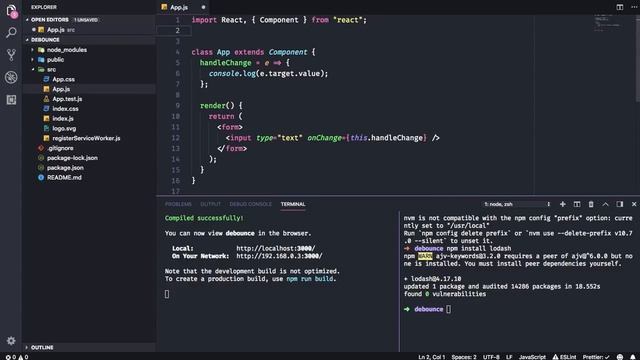Screen dimensions: 640x360
Task: Click the http://localhost:3000/ link in terminal
Action: (276, 248)
